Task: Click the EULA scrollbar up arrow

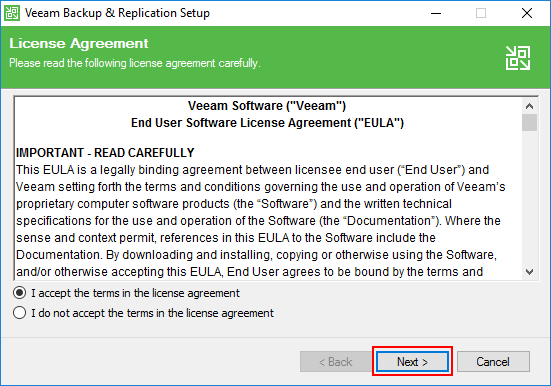Action: pos(530,106)
